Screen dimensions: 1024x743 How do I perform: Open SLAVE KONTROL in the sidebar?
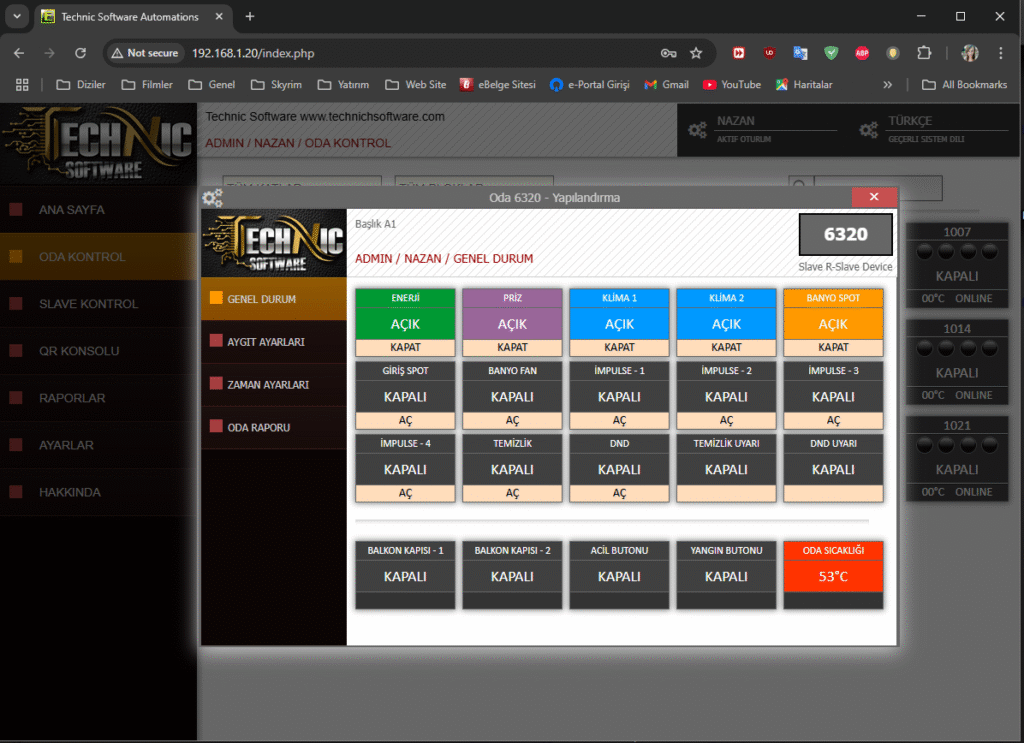coord(98,304)
